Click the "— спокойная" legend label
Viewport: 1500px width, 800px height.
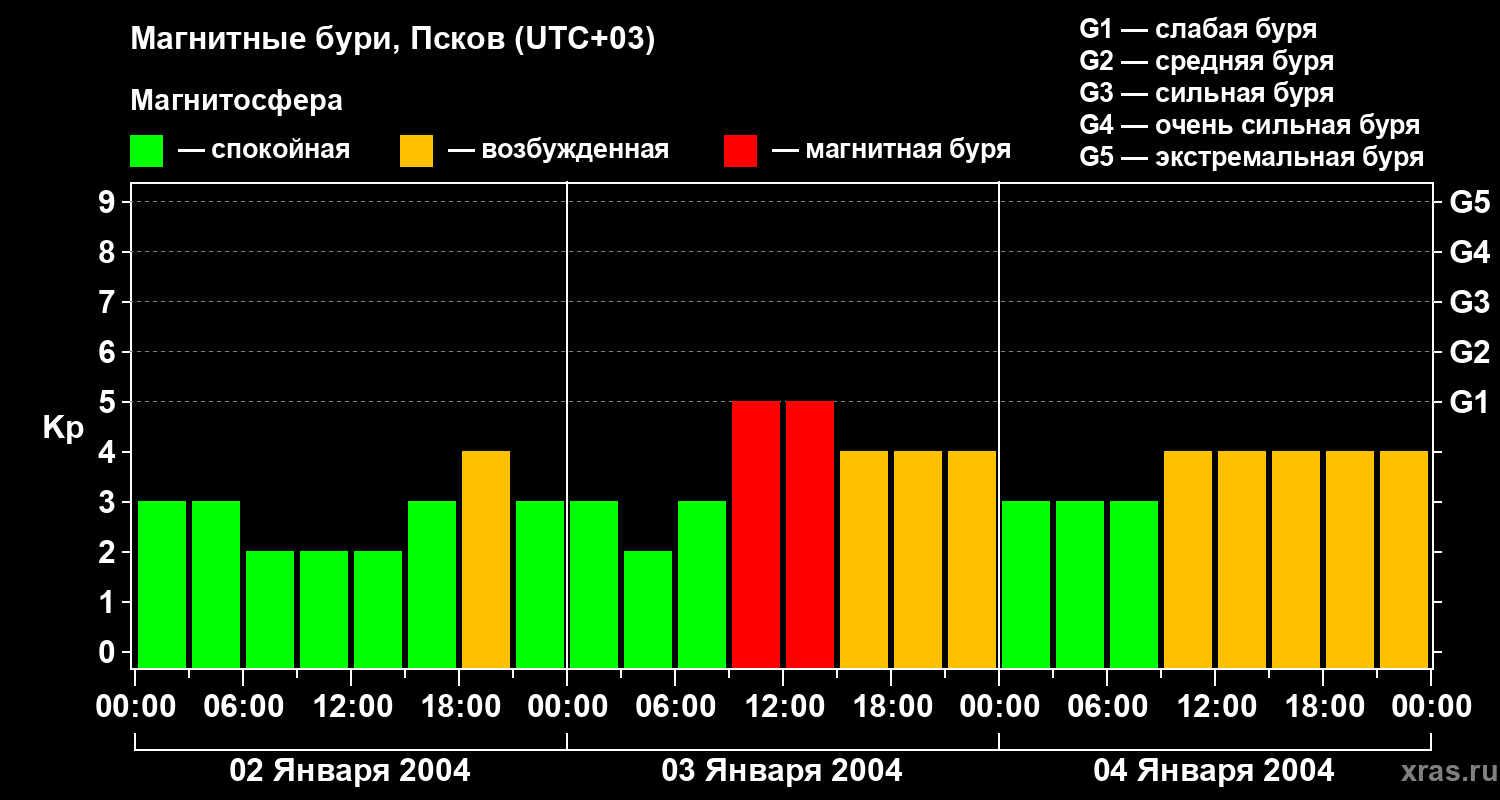click(x=264, y=150)
